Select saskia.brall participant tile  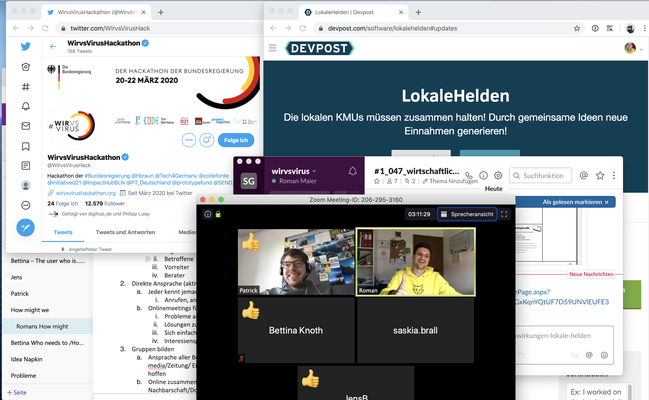pyautogui.click(x=416, y=330)
